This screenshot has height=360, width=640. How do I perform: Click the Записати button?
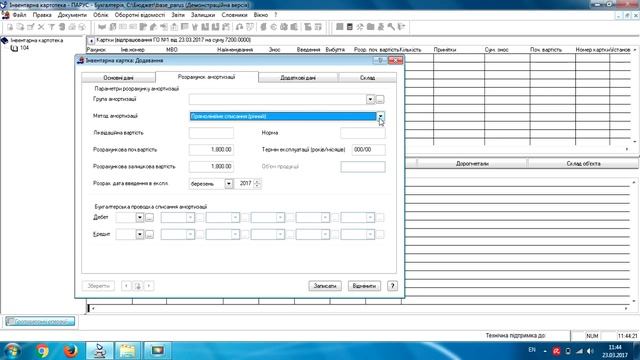click(x=325, y=286)
